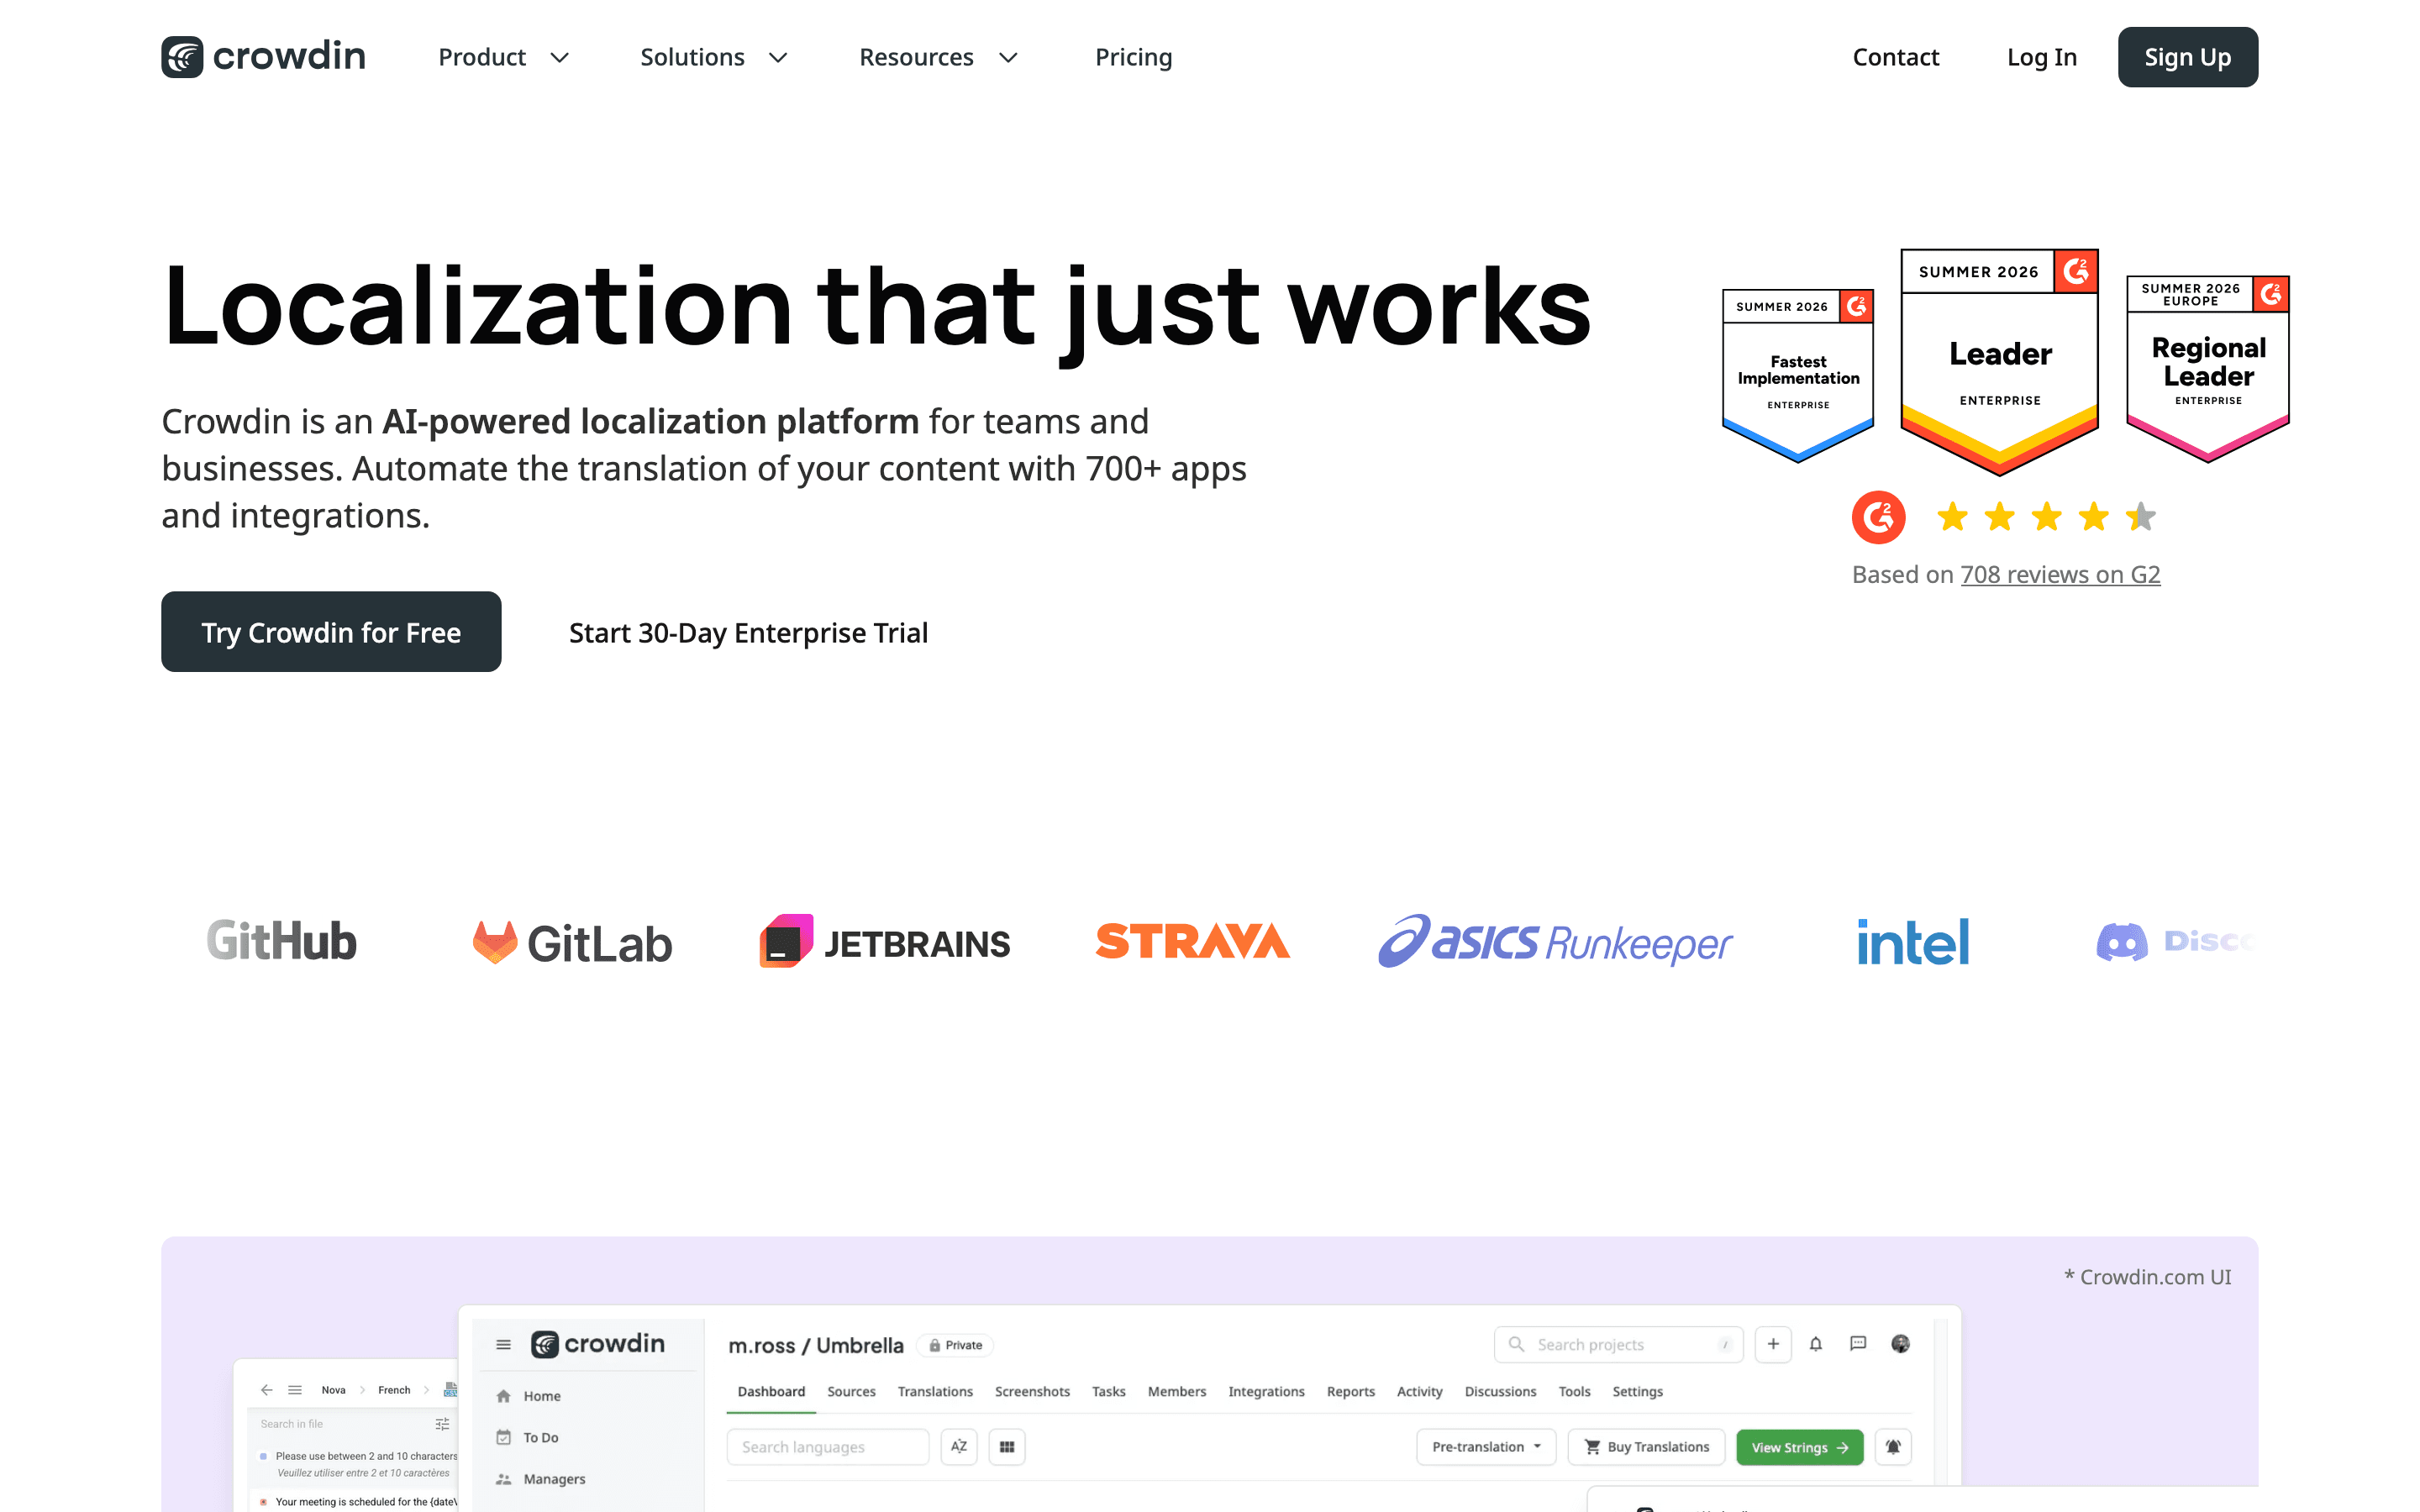Image resolution: width=2420 pixels, height=1512 pixels.
Task: Expand the Solutions dropdown menu
Action: (714, 57)
